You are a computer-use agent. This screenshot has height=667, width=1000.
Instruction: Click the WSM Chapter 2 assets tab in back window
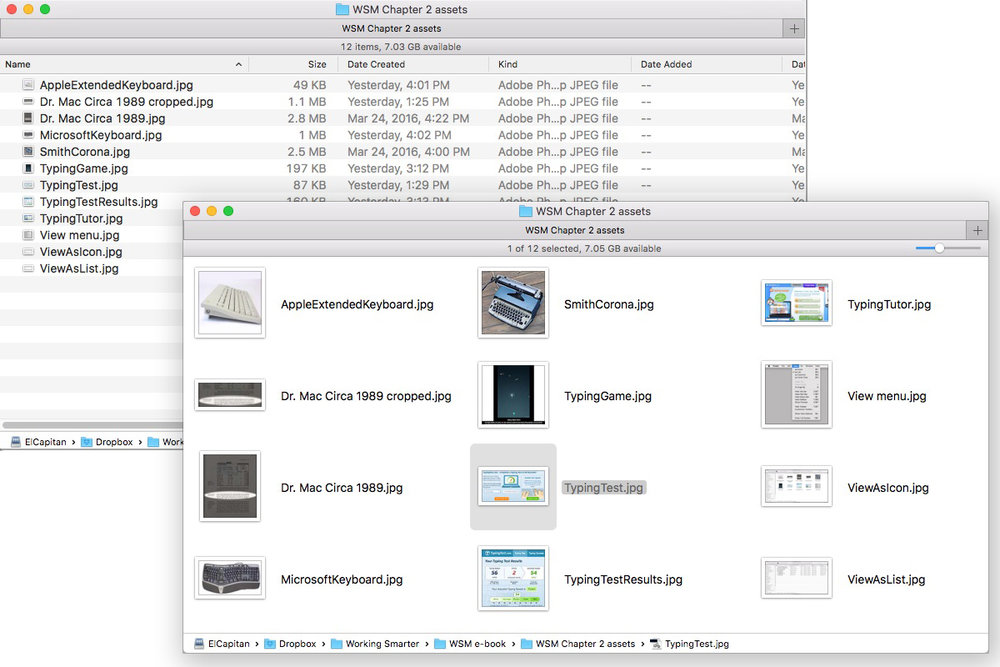pos(391,29)
